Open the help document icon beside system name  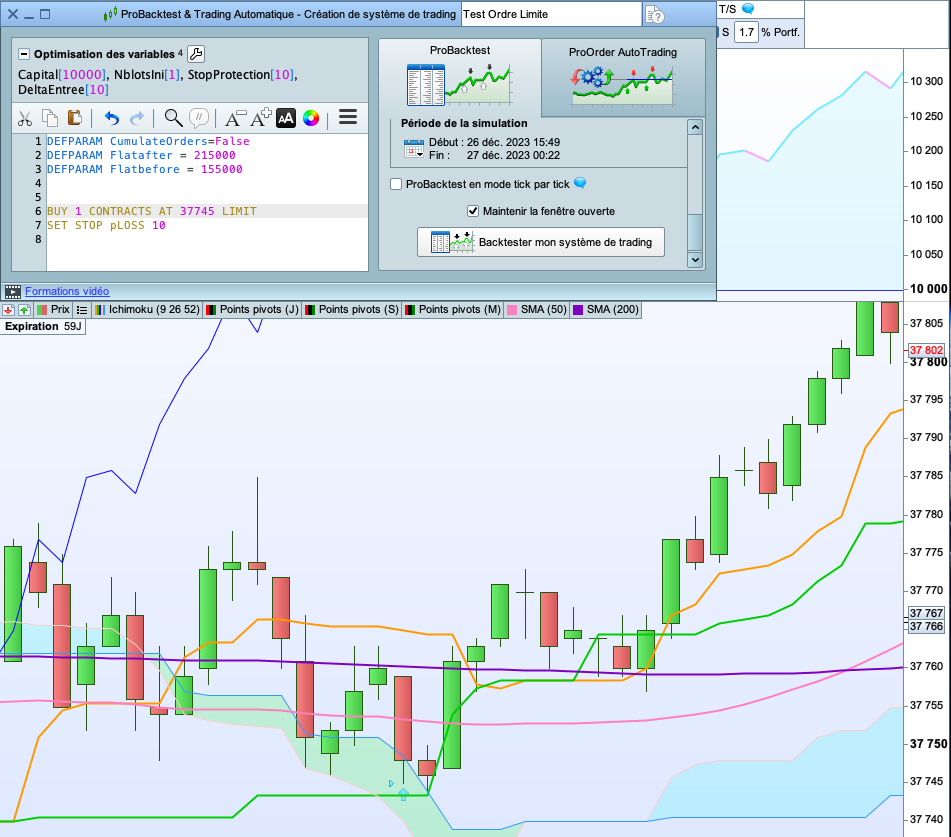pos(654,14)
